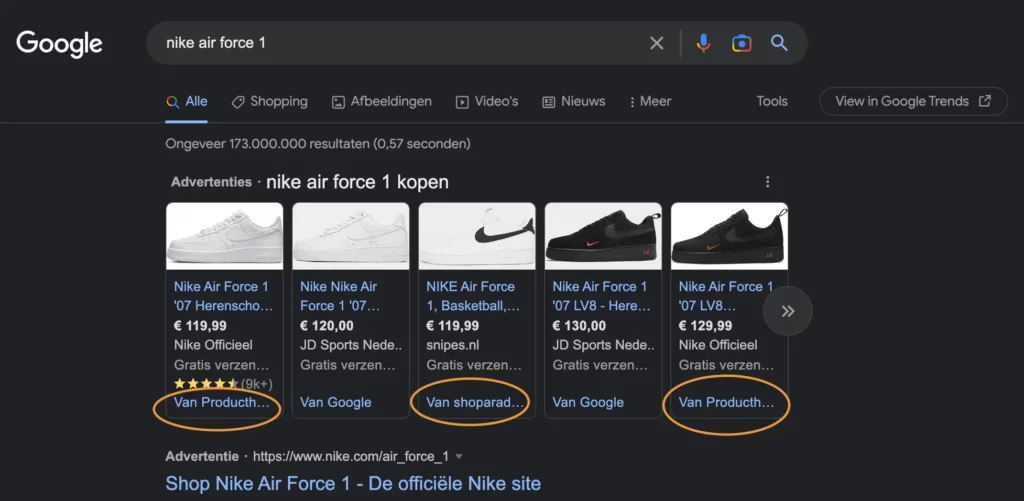Click the snipes.nl seller name
Screen dimensions: 1024x501
pos(452,345)
